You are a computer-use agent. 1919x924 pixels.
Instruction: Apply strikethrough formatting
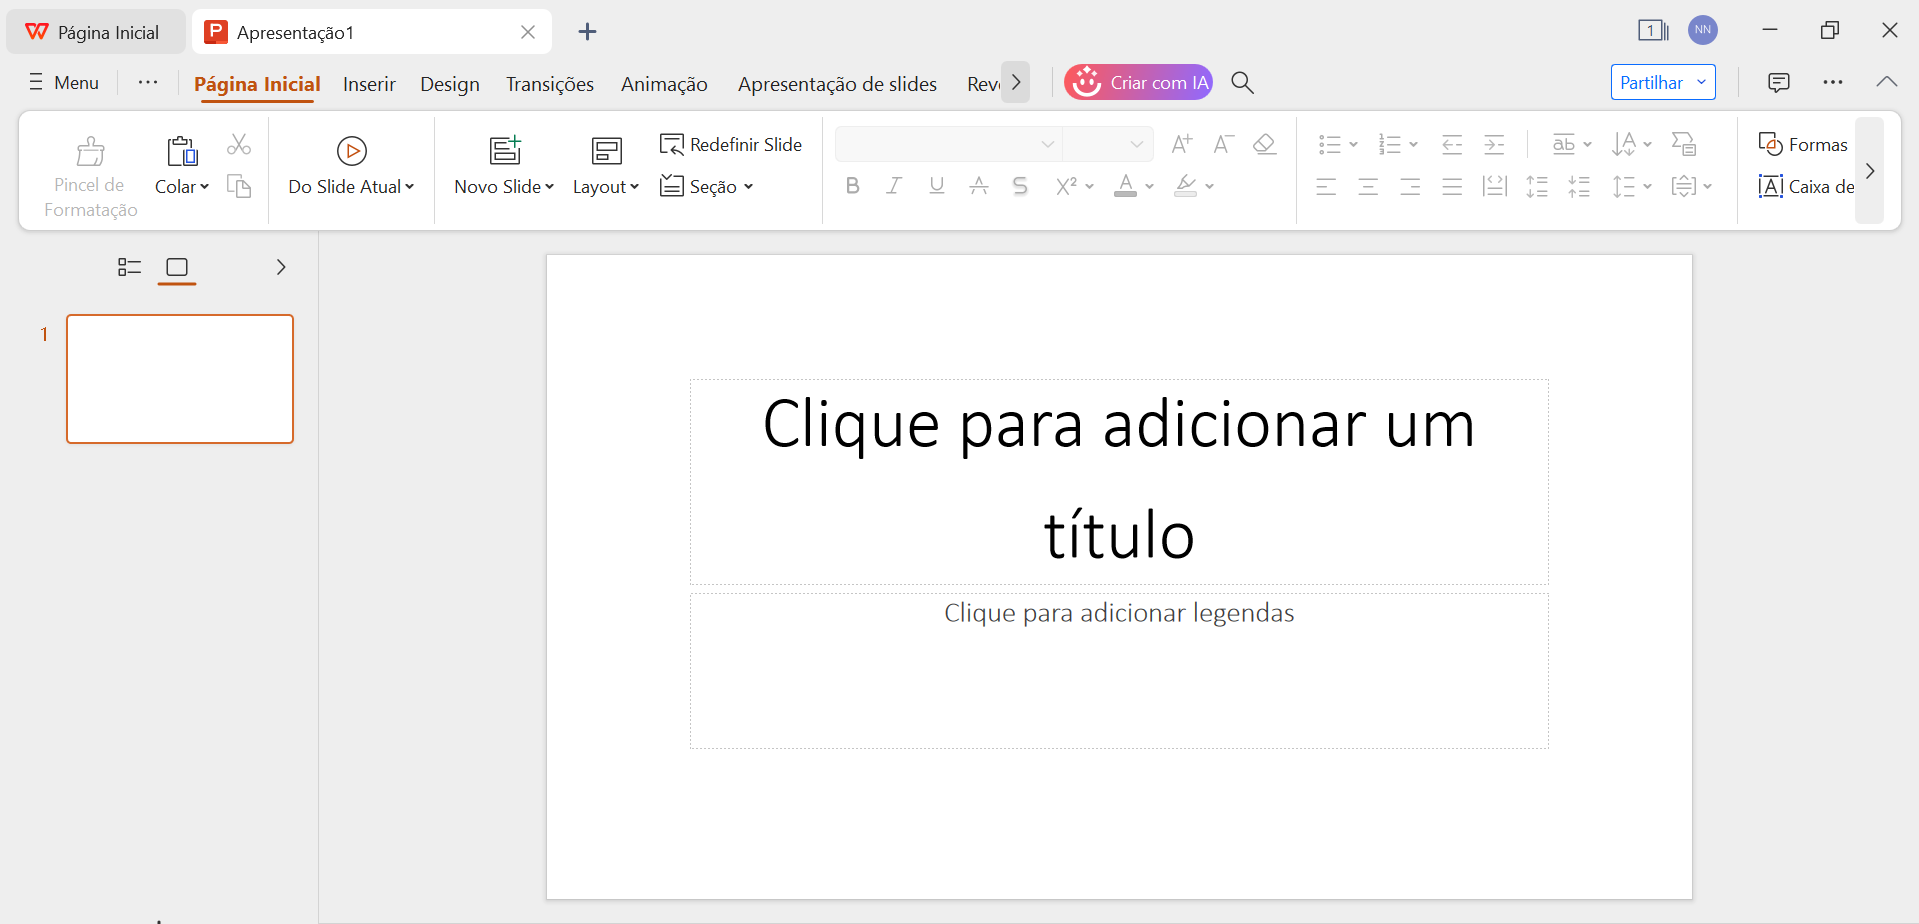(1019, 185)
